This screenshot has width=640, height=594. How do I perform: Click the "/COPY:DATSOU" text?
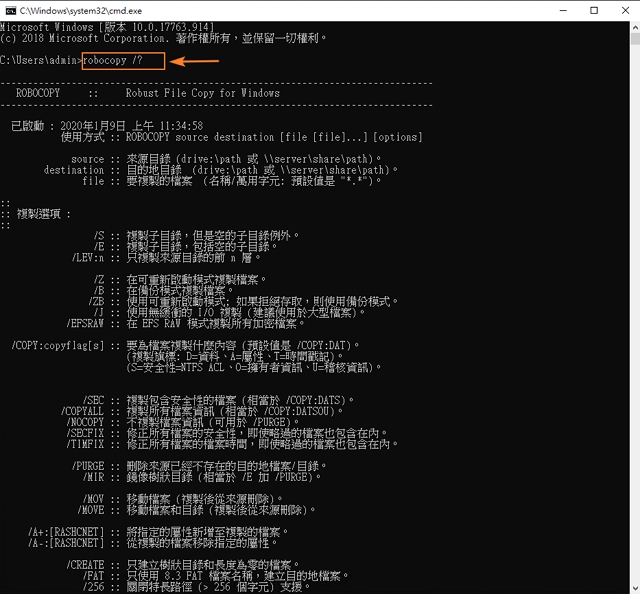pyautogui.click(x=296, y=412)
